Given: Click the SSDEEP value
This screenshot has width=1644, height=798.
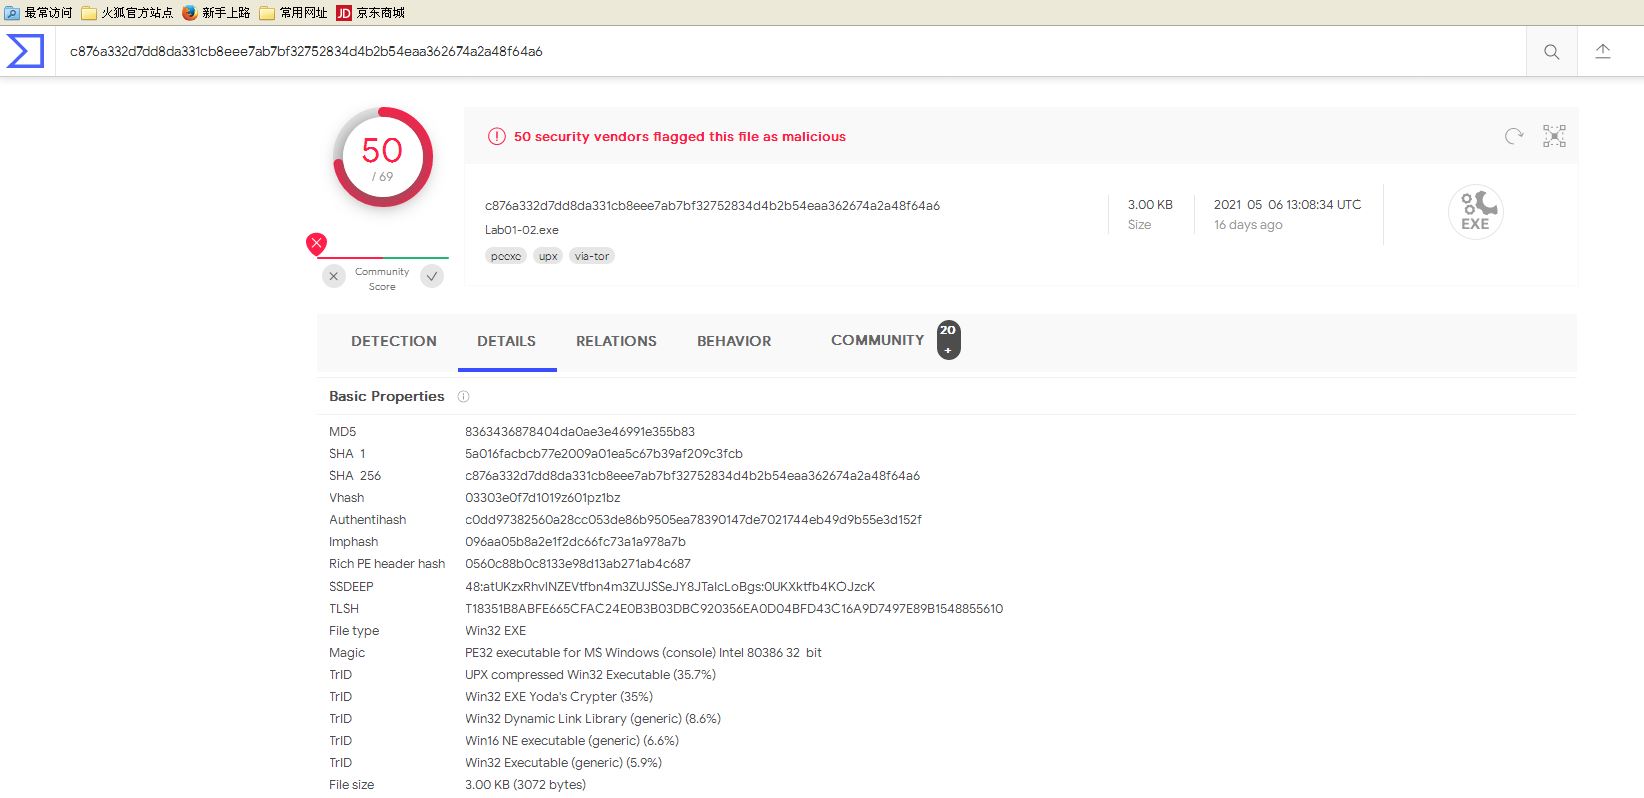Looking at the screenshot, I should pyautogui.click(x=670, y=587).
